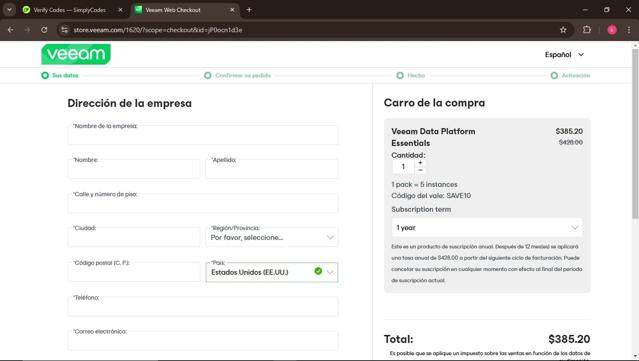Go back with the browser back arrow
Image resolution: width=639 pixels, height=361 pixels.
click(x=11, y=30)
